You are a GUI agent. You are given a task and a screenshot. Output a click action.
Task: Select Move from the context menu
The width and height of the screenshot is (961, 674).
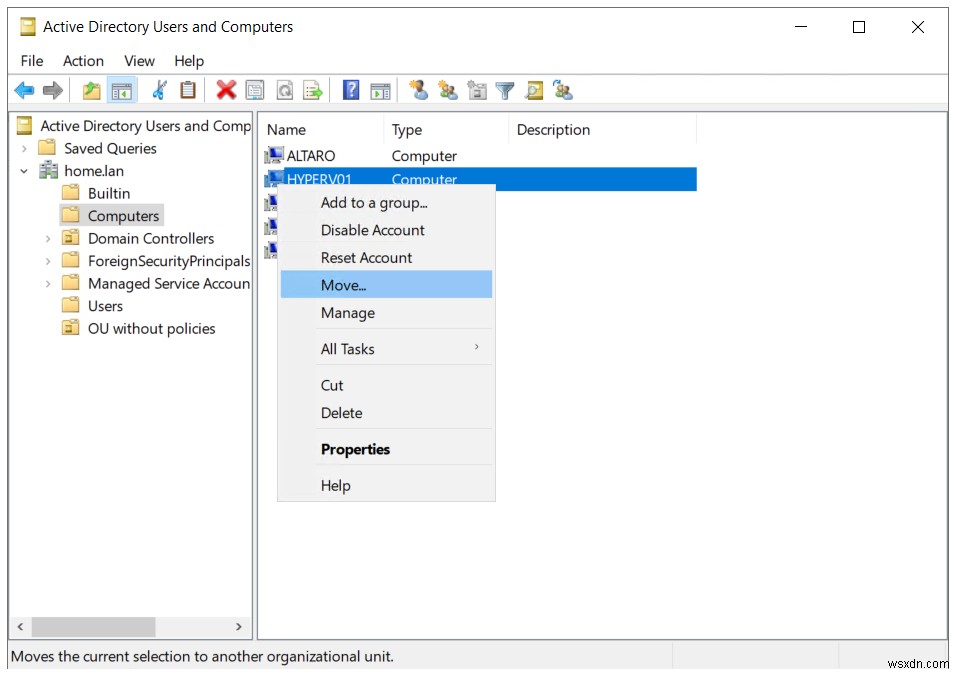[347, 284]
